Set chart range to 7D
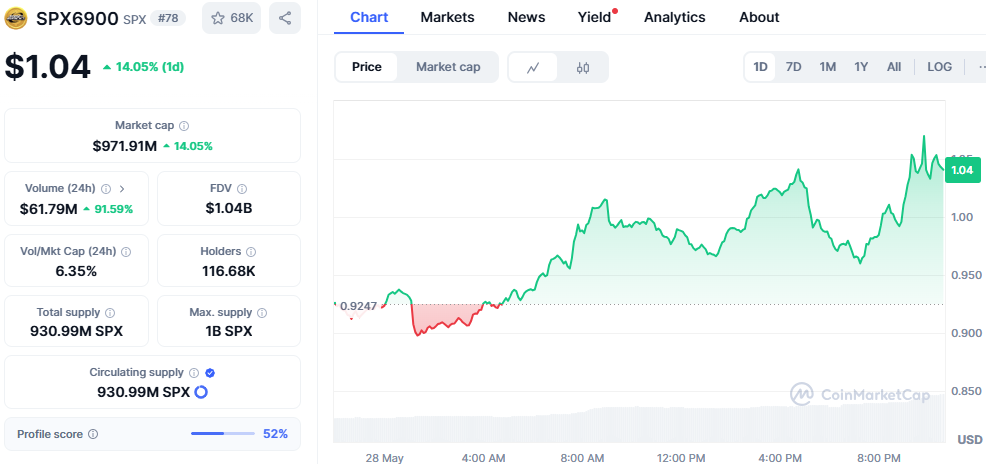The height and width of the screenshot is (464, 986). click(x=794, y=67)
